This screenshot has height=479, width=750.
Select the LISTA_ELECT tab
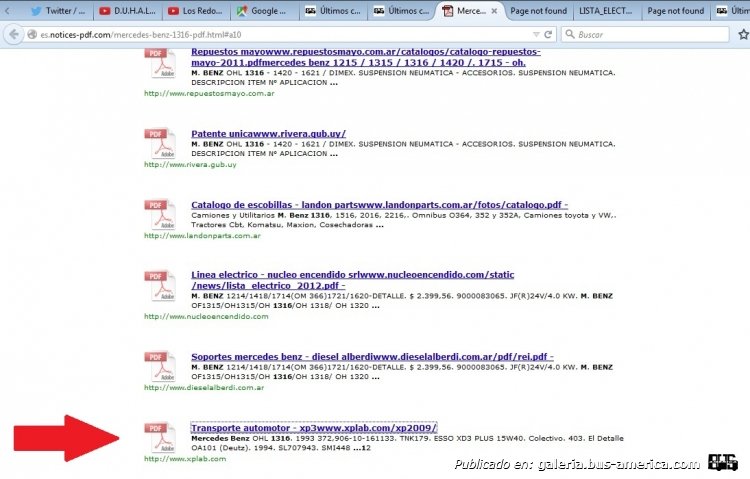click(x=606, y=11)
